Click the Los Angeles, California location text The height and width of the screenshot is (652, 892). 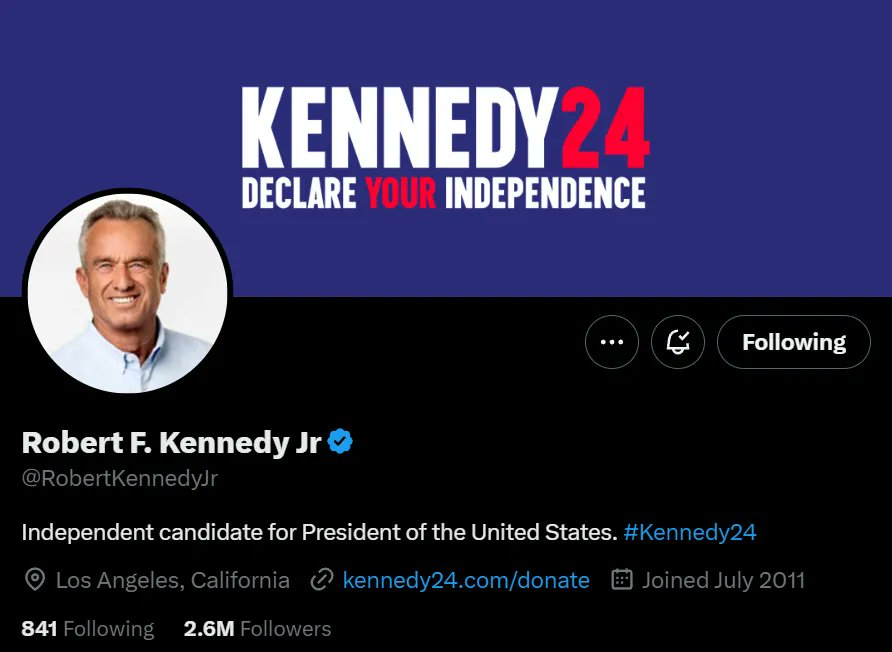(173, 580)
